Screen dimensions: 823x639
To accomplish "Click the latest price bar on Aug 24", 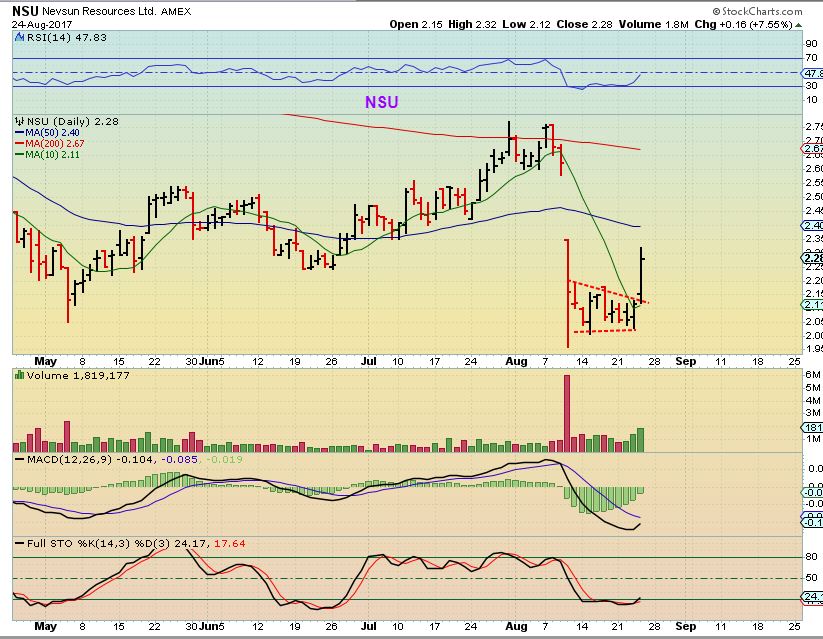I will click(641, 274).
